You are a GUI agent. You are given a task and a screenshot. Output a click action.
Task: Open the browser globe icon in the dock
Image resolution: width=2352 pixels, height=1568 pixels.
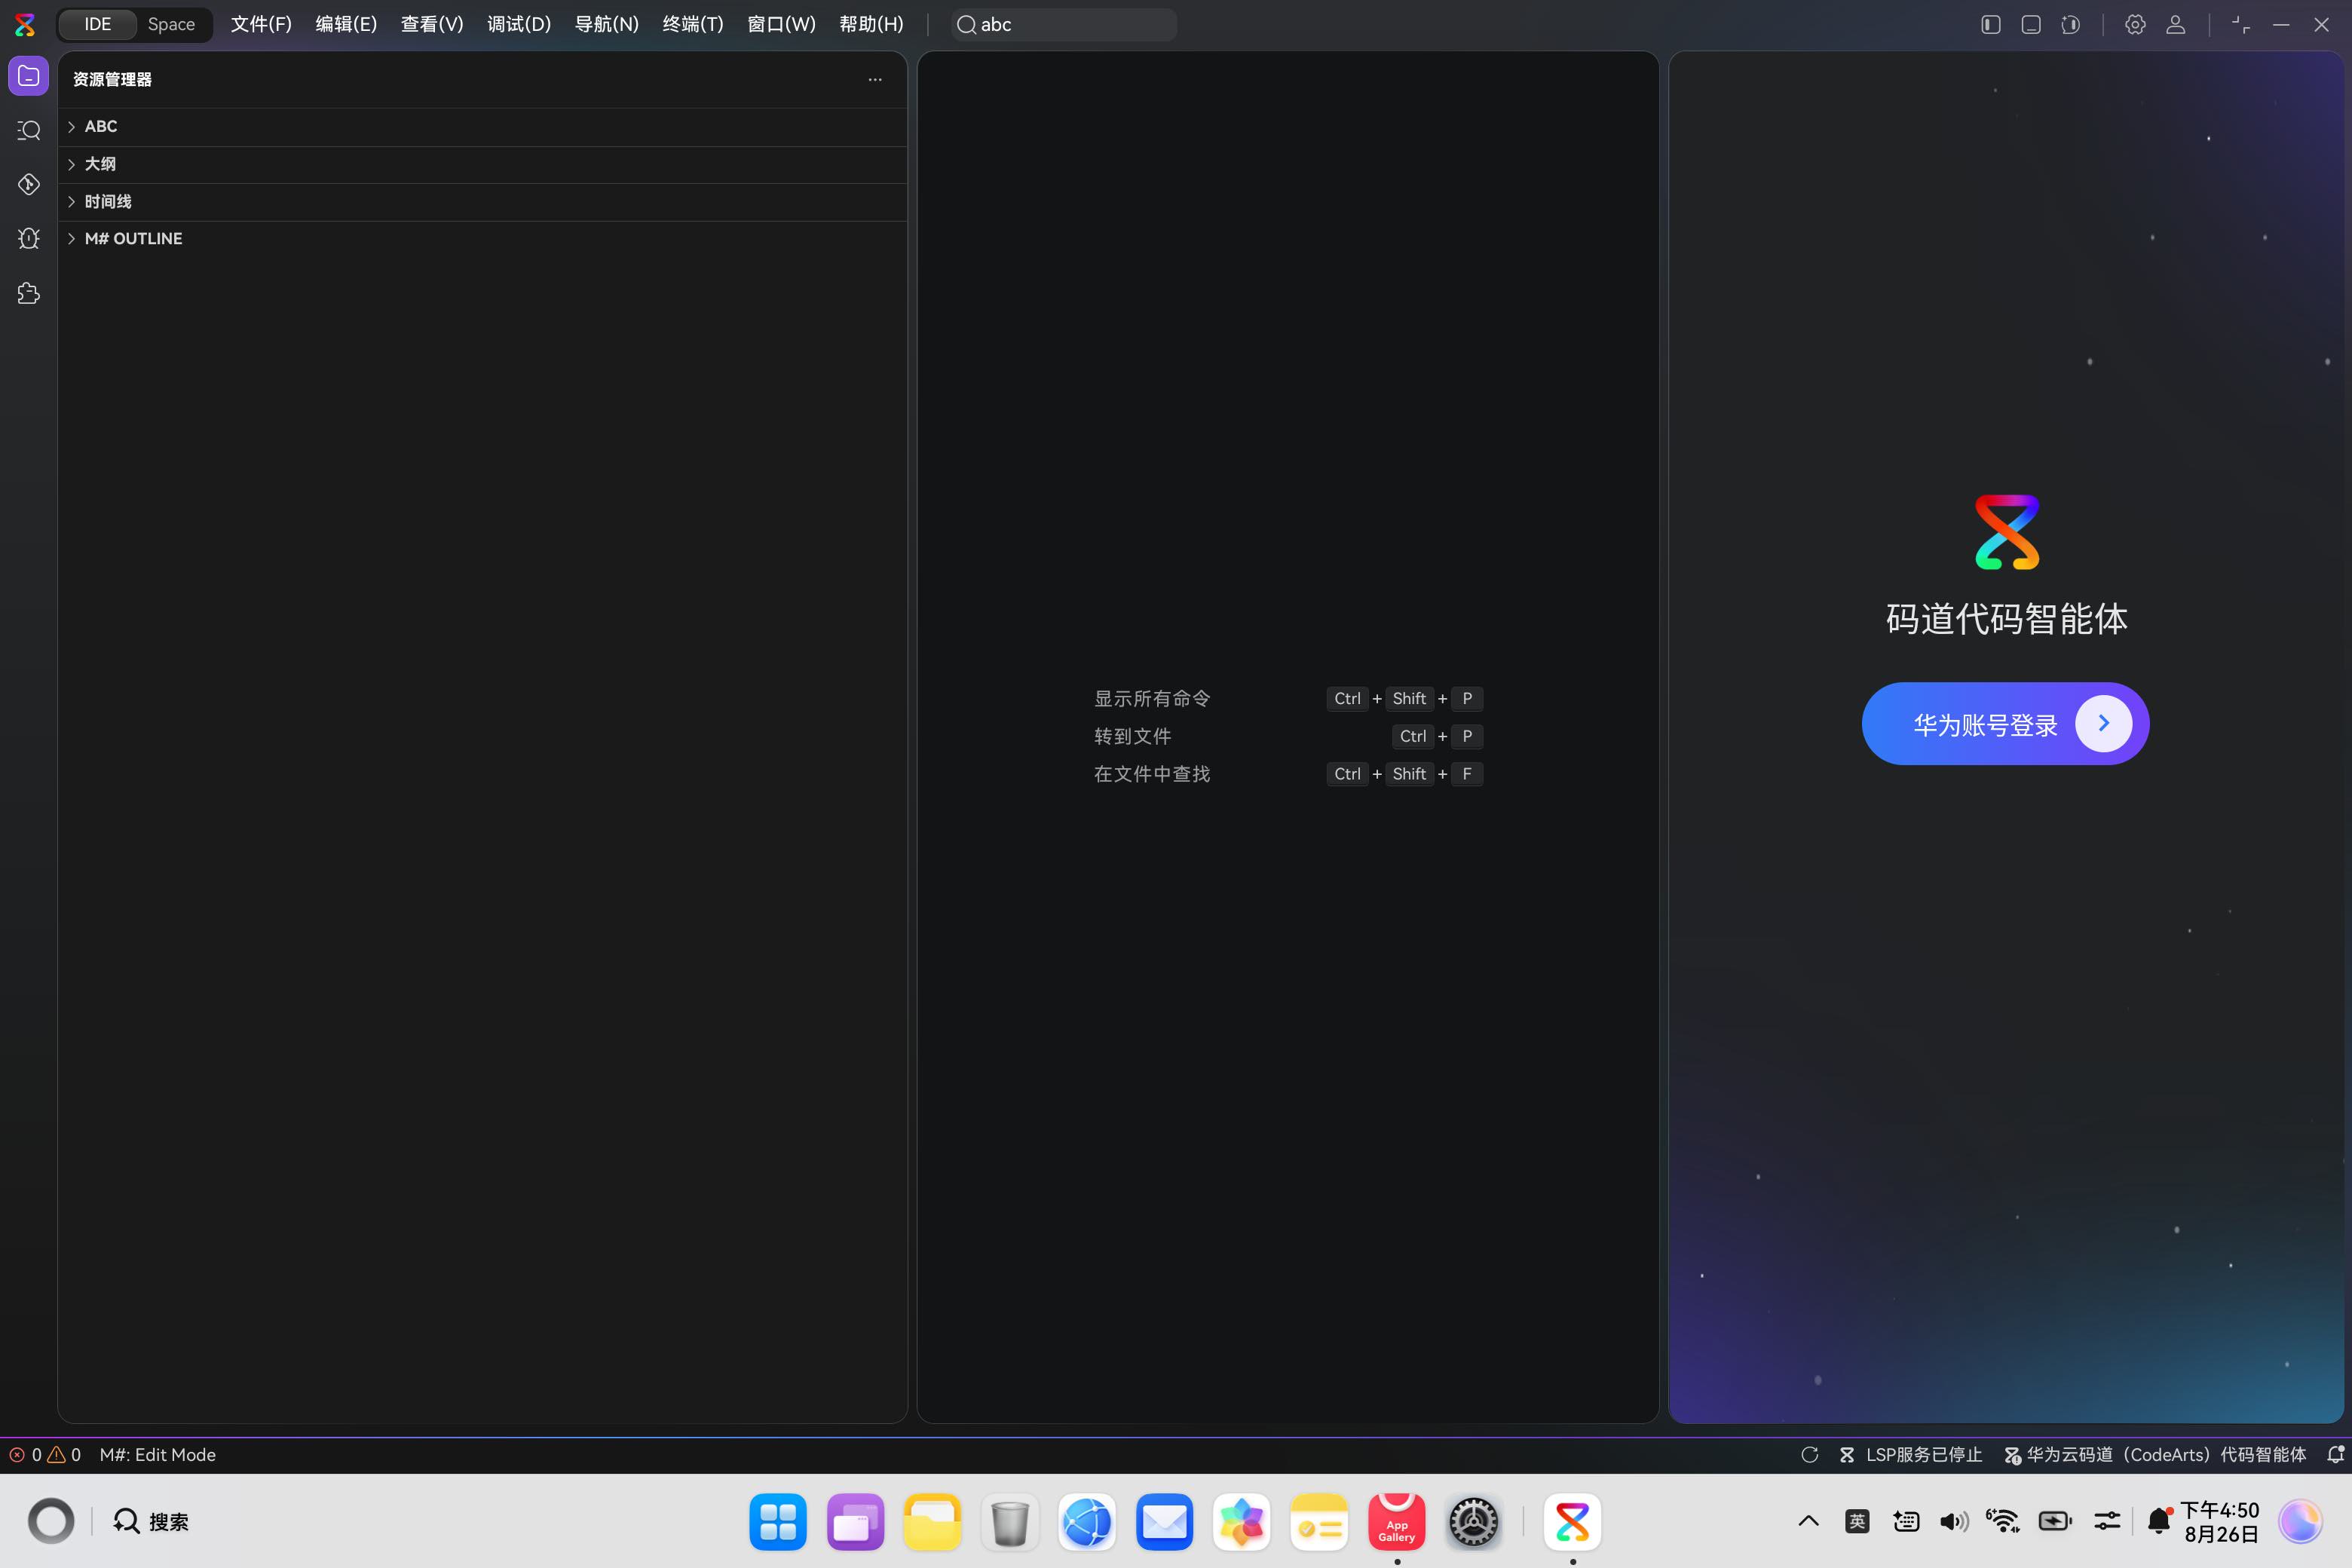1087,1522
